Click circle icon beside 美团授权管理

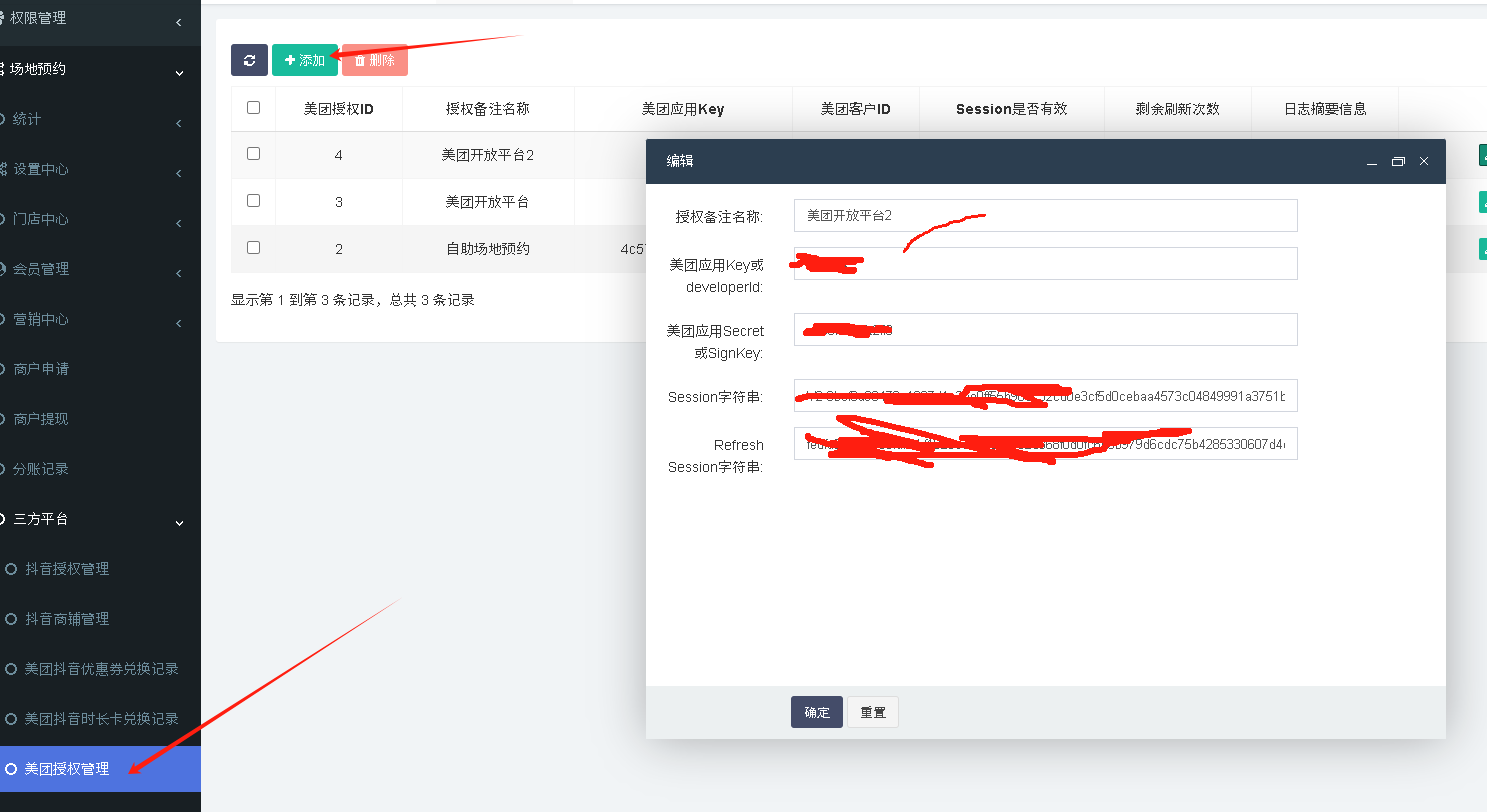[11, 769]
